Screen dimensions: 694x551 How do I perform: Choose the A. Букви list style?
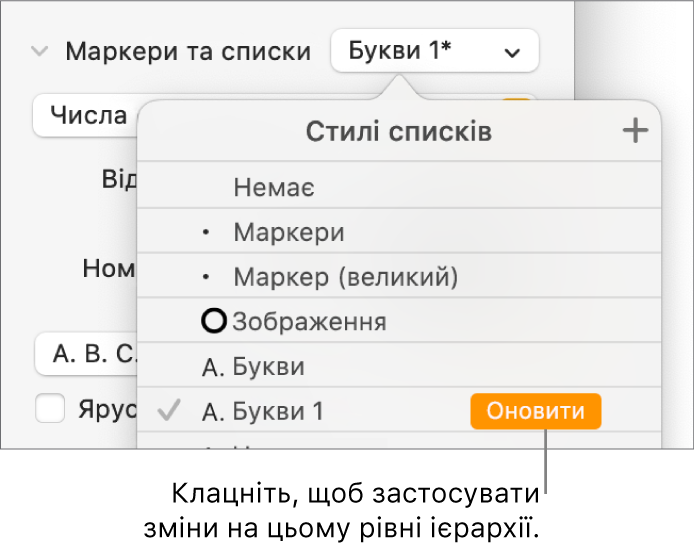click(x=399, y=366)
